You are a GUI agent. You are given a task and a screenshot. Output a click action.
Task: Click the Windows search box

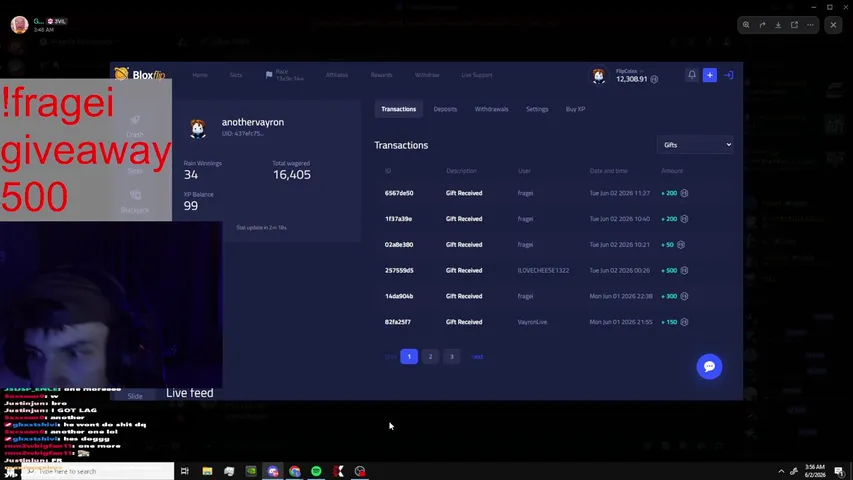pyautogui.click(x=98, y=471)
